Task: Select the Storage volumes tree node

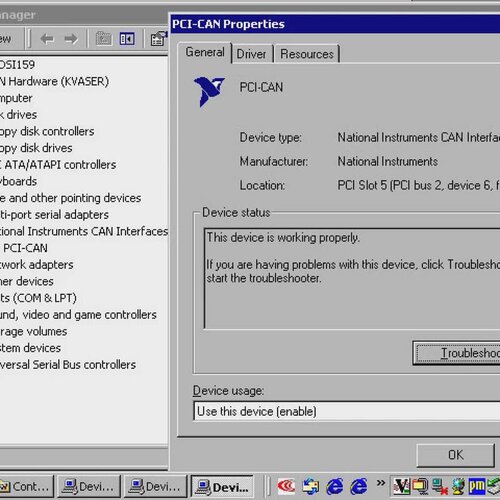Action: (x=33, y=331)
